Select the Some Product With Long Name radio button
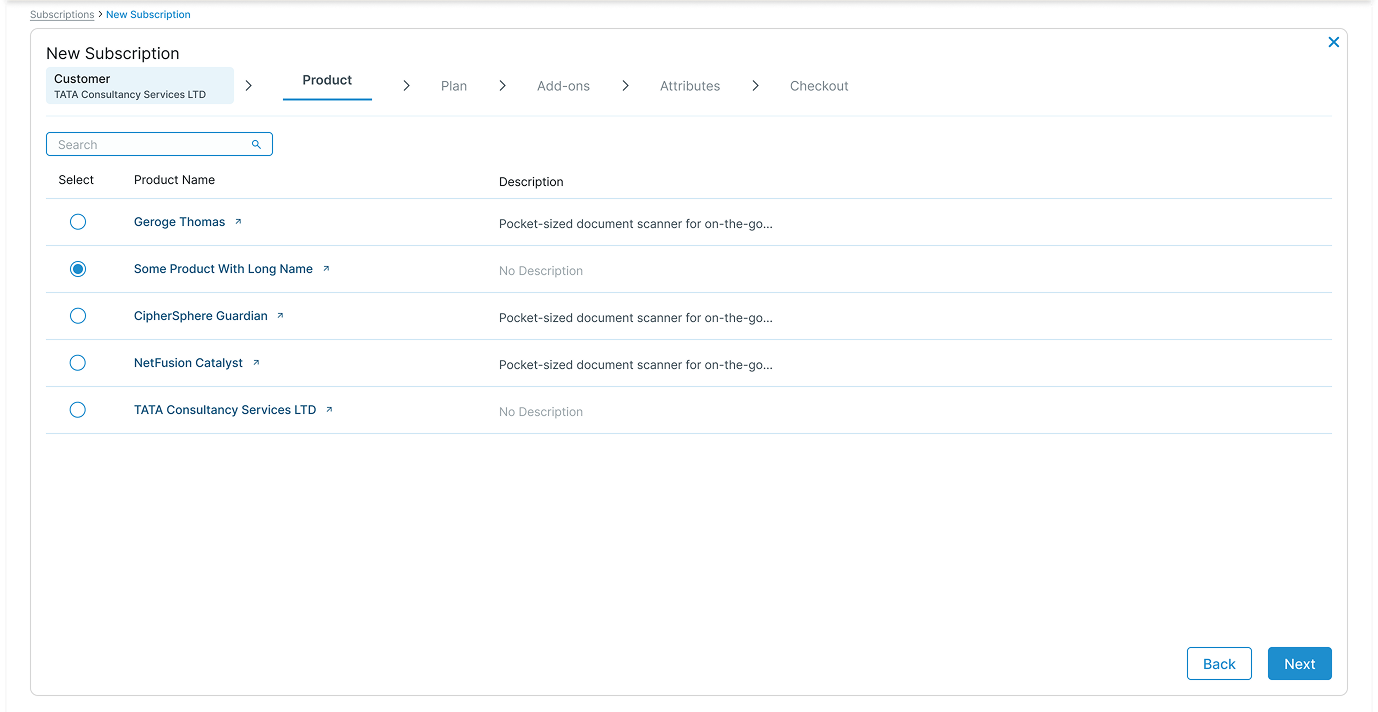 (x=78, y=269)
